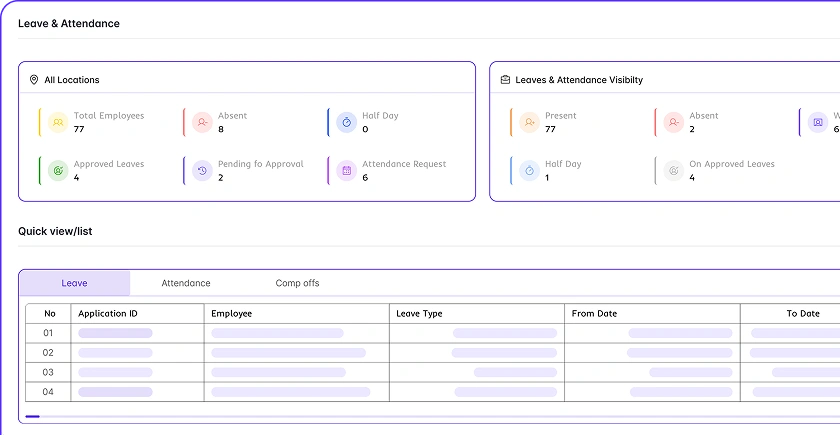Image resolution: width=840 pixels, height=435 pixels.
Task: Click the Attendance Request calendar icon
Action: point(347,171)
